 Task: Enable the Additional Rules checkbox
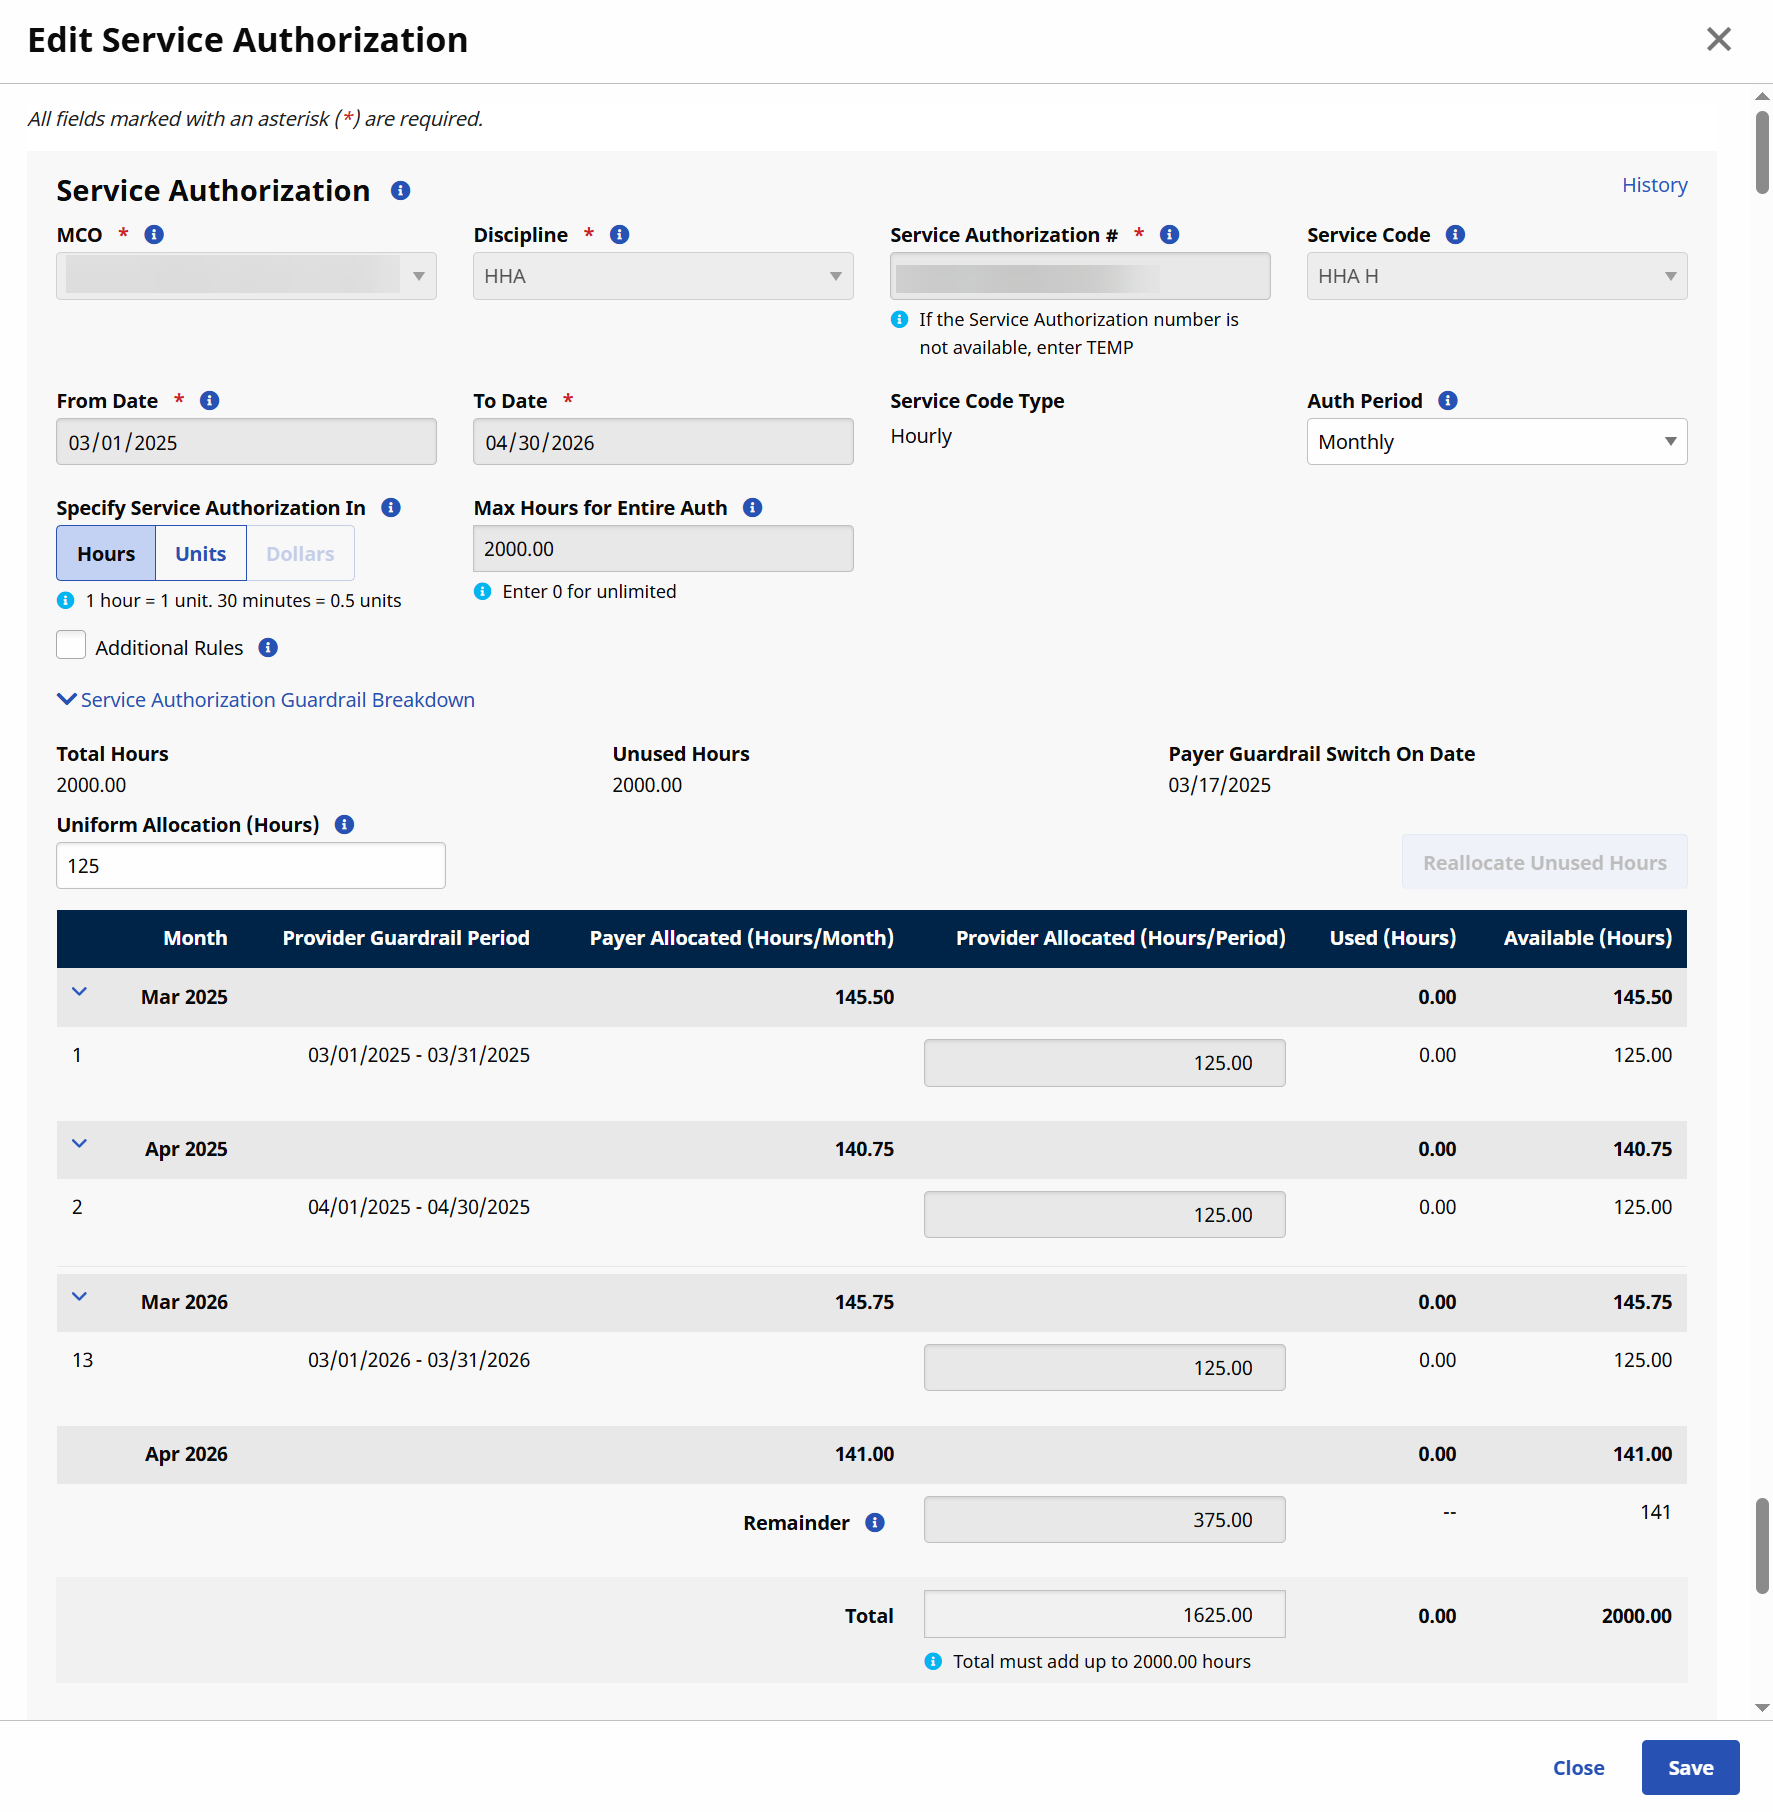(71, 645)
